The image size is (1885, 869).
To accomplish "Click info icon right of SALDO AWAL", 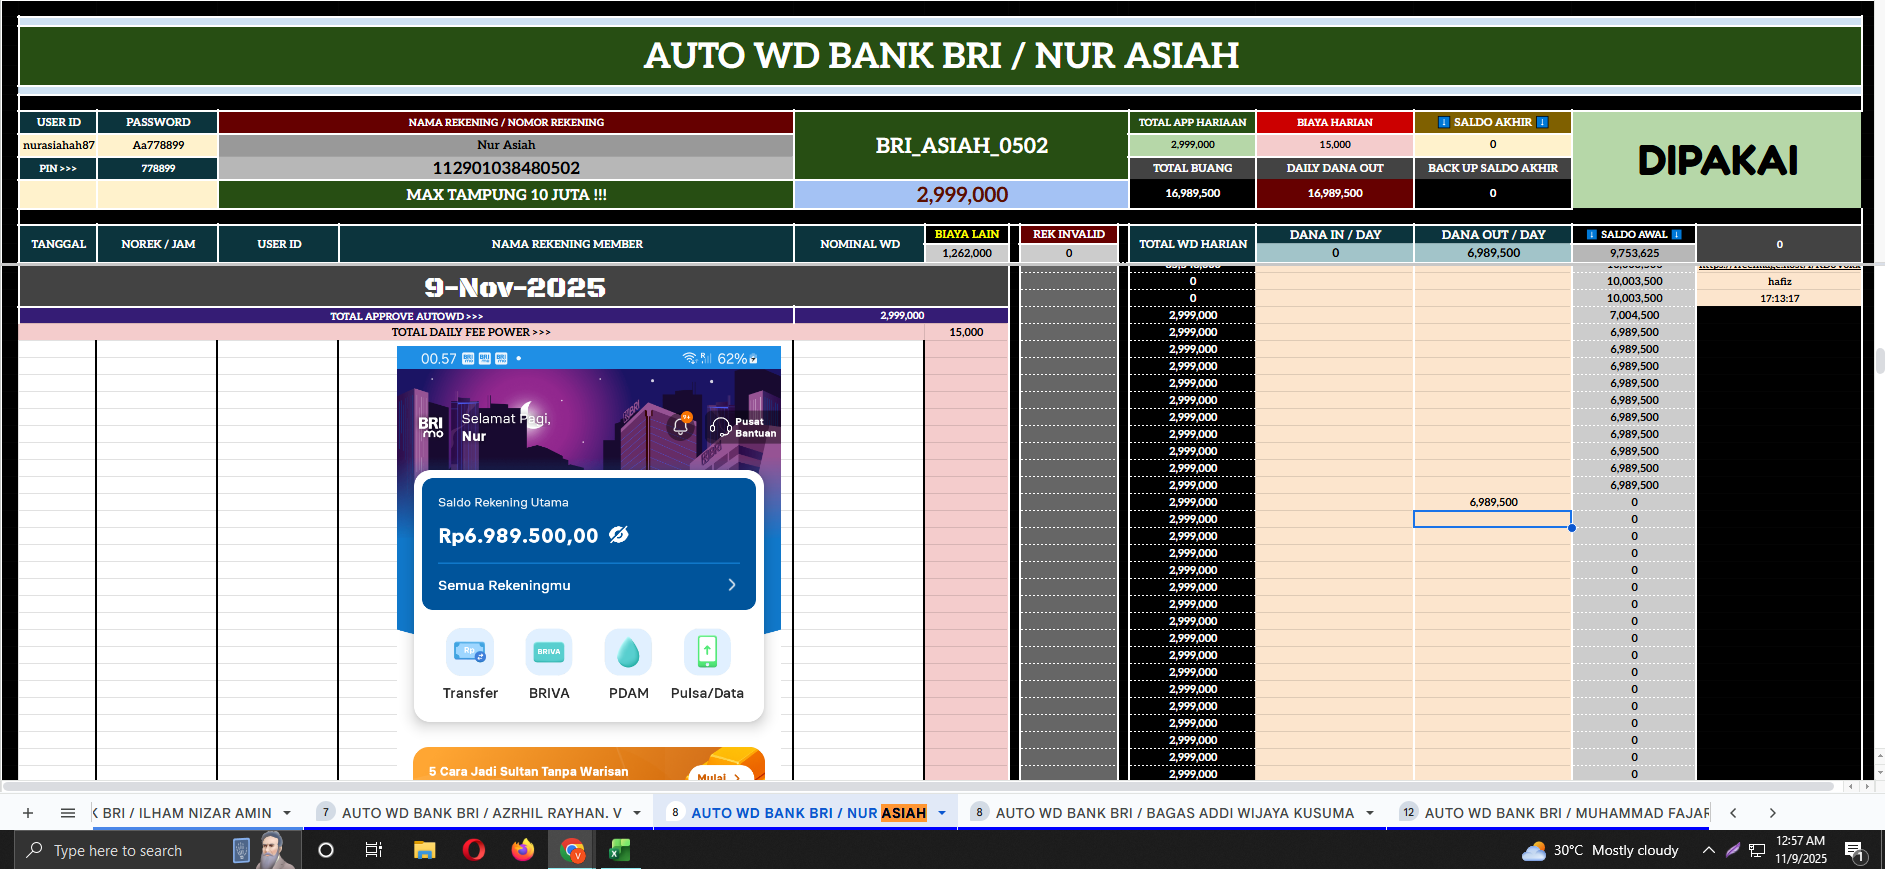I will pyautogui.click(x=1677, y=235).
